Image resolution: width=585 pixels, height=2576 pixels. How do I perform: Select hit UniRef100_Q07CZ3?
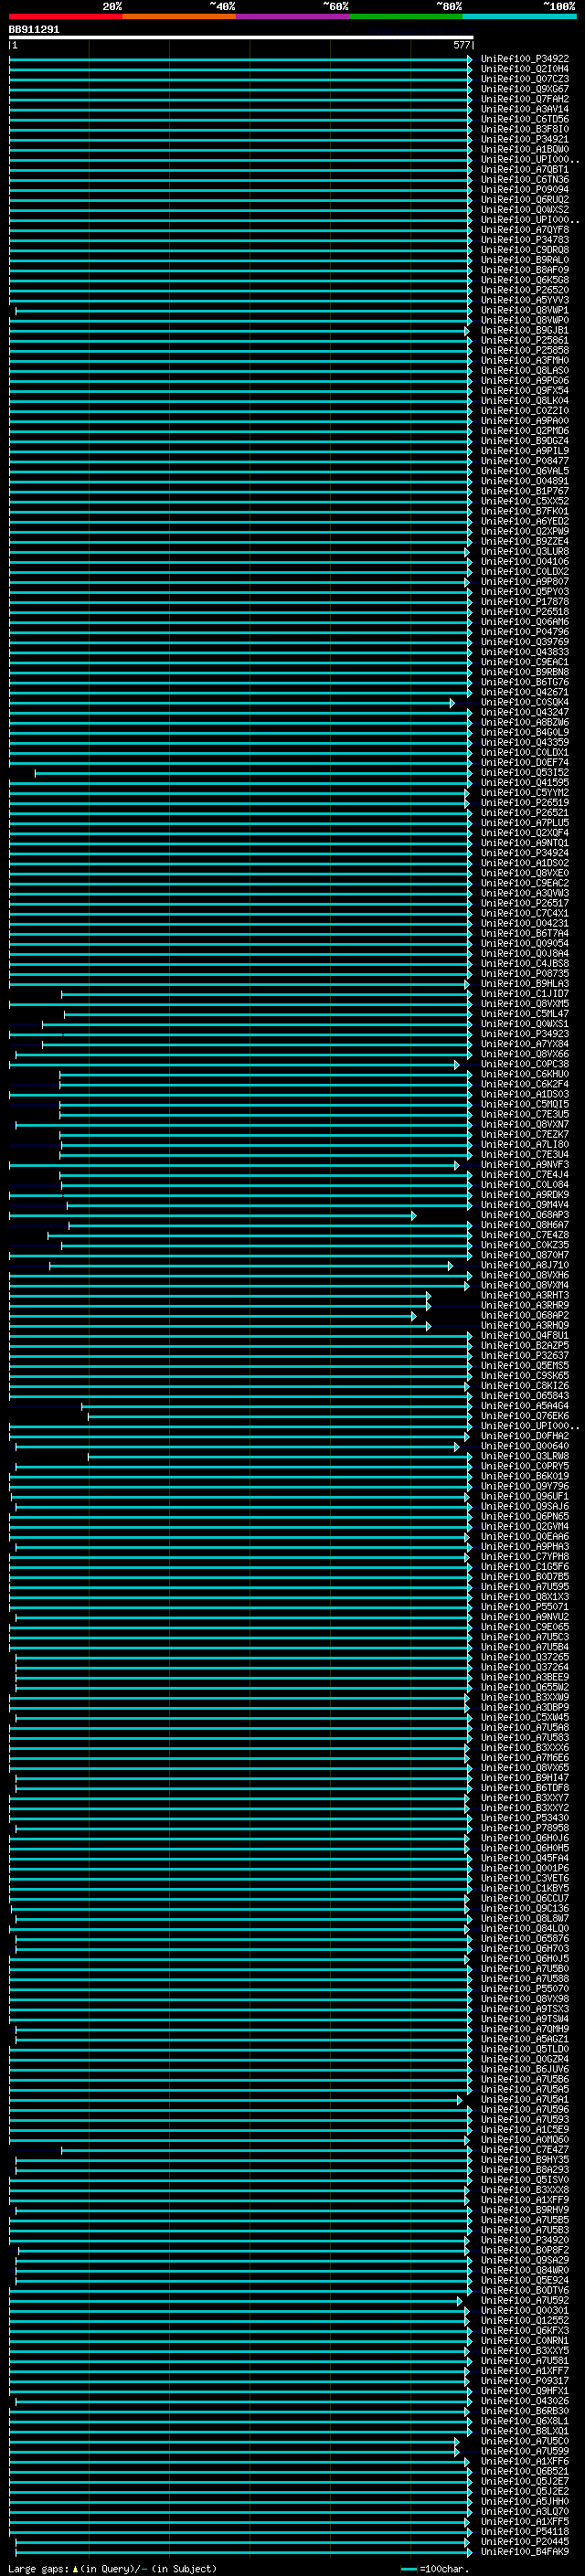[524, 79]
